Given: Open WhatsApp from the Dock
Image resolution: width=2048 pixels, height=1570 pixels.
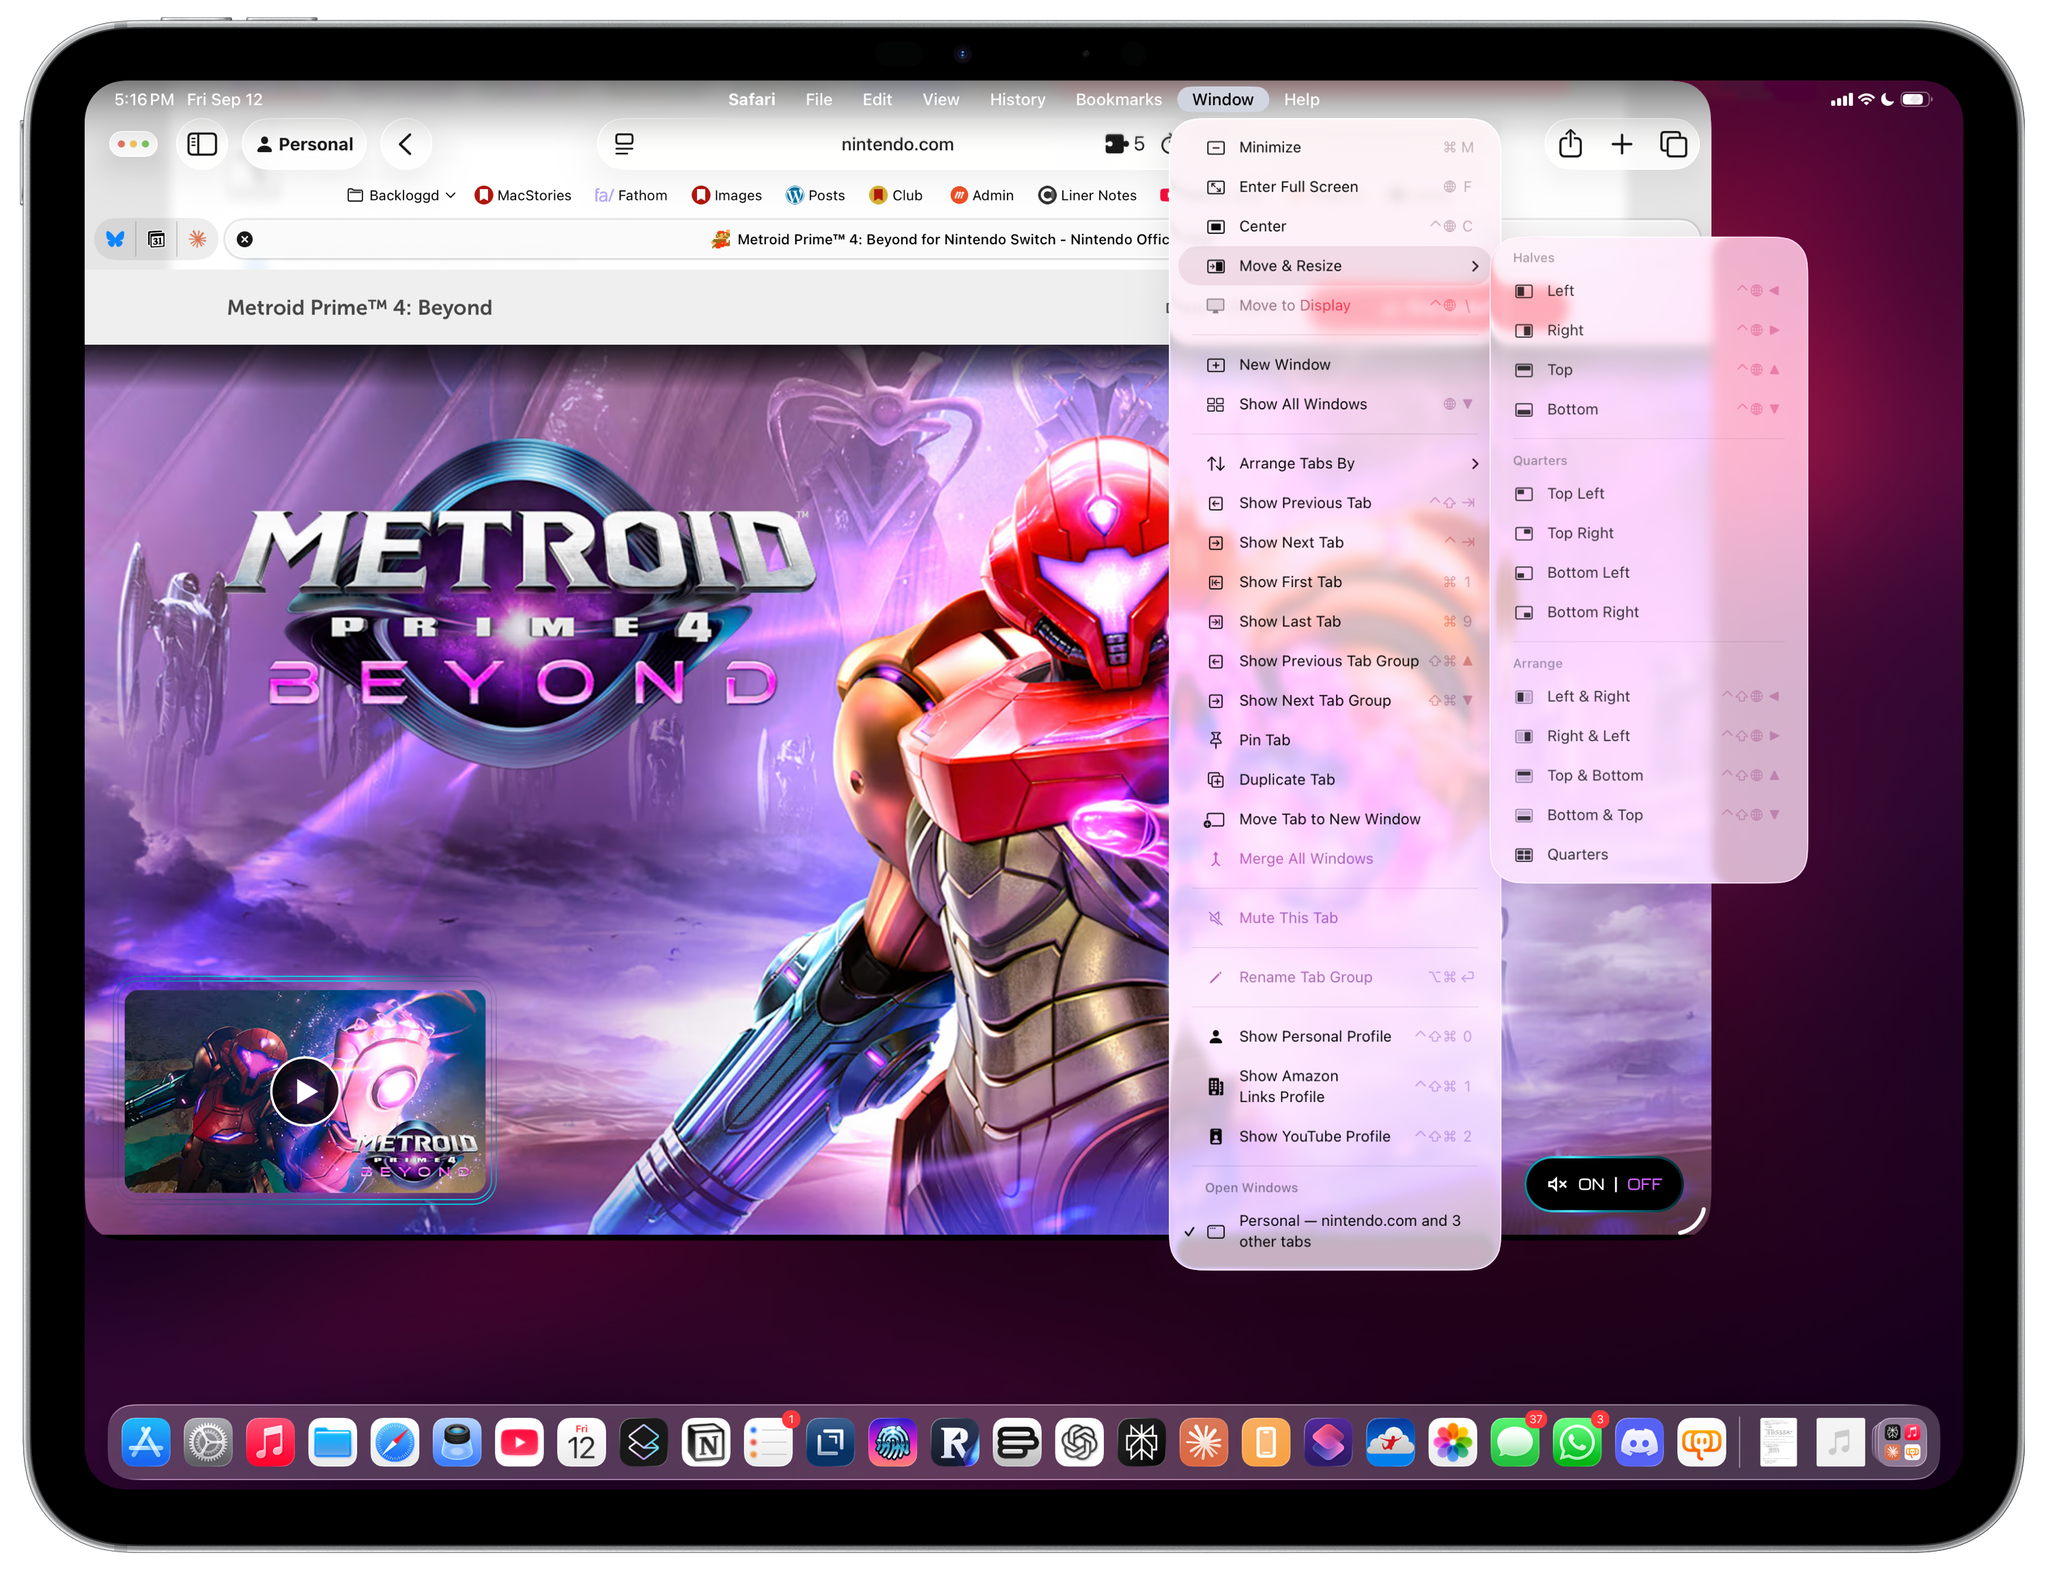Looking at the screenshot, I should pos(1578,1442).
